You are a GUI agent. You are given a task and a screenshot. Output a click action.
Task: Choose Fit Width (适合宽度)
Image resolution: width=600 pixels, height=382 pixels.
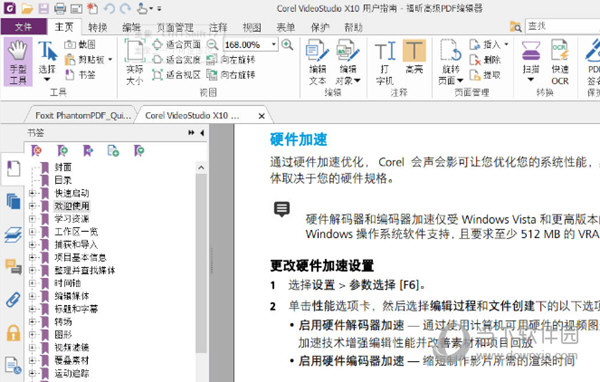(176, 60)
